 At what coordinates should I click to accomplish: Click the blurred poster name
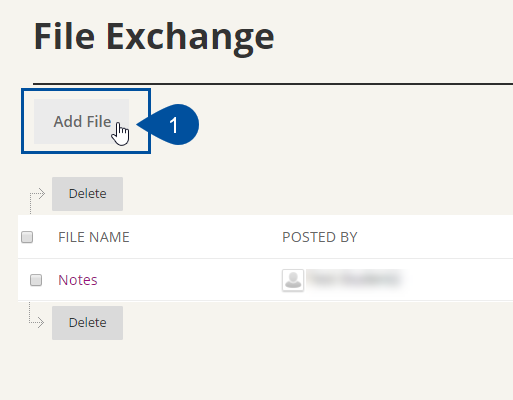point(354,279)
